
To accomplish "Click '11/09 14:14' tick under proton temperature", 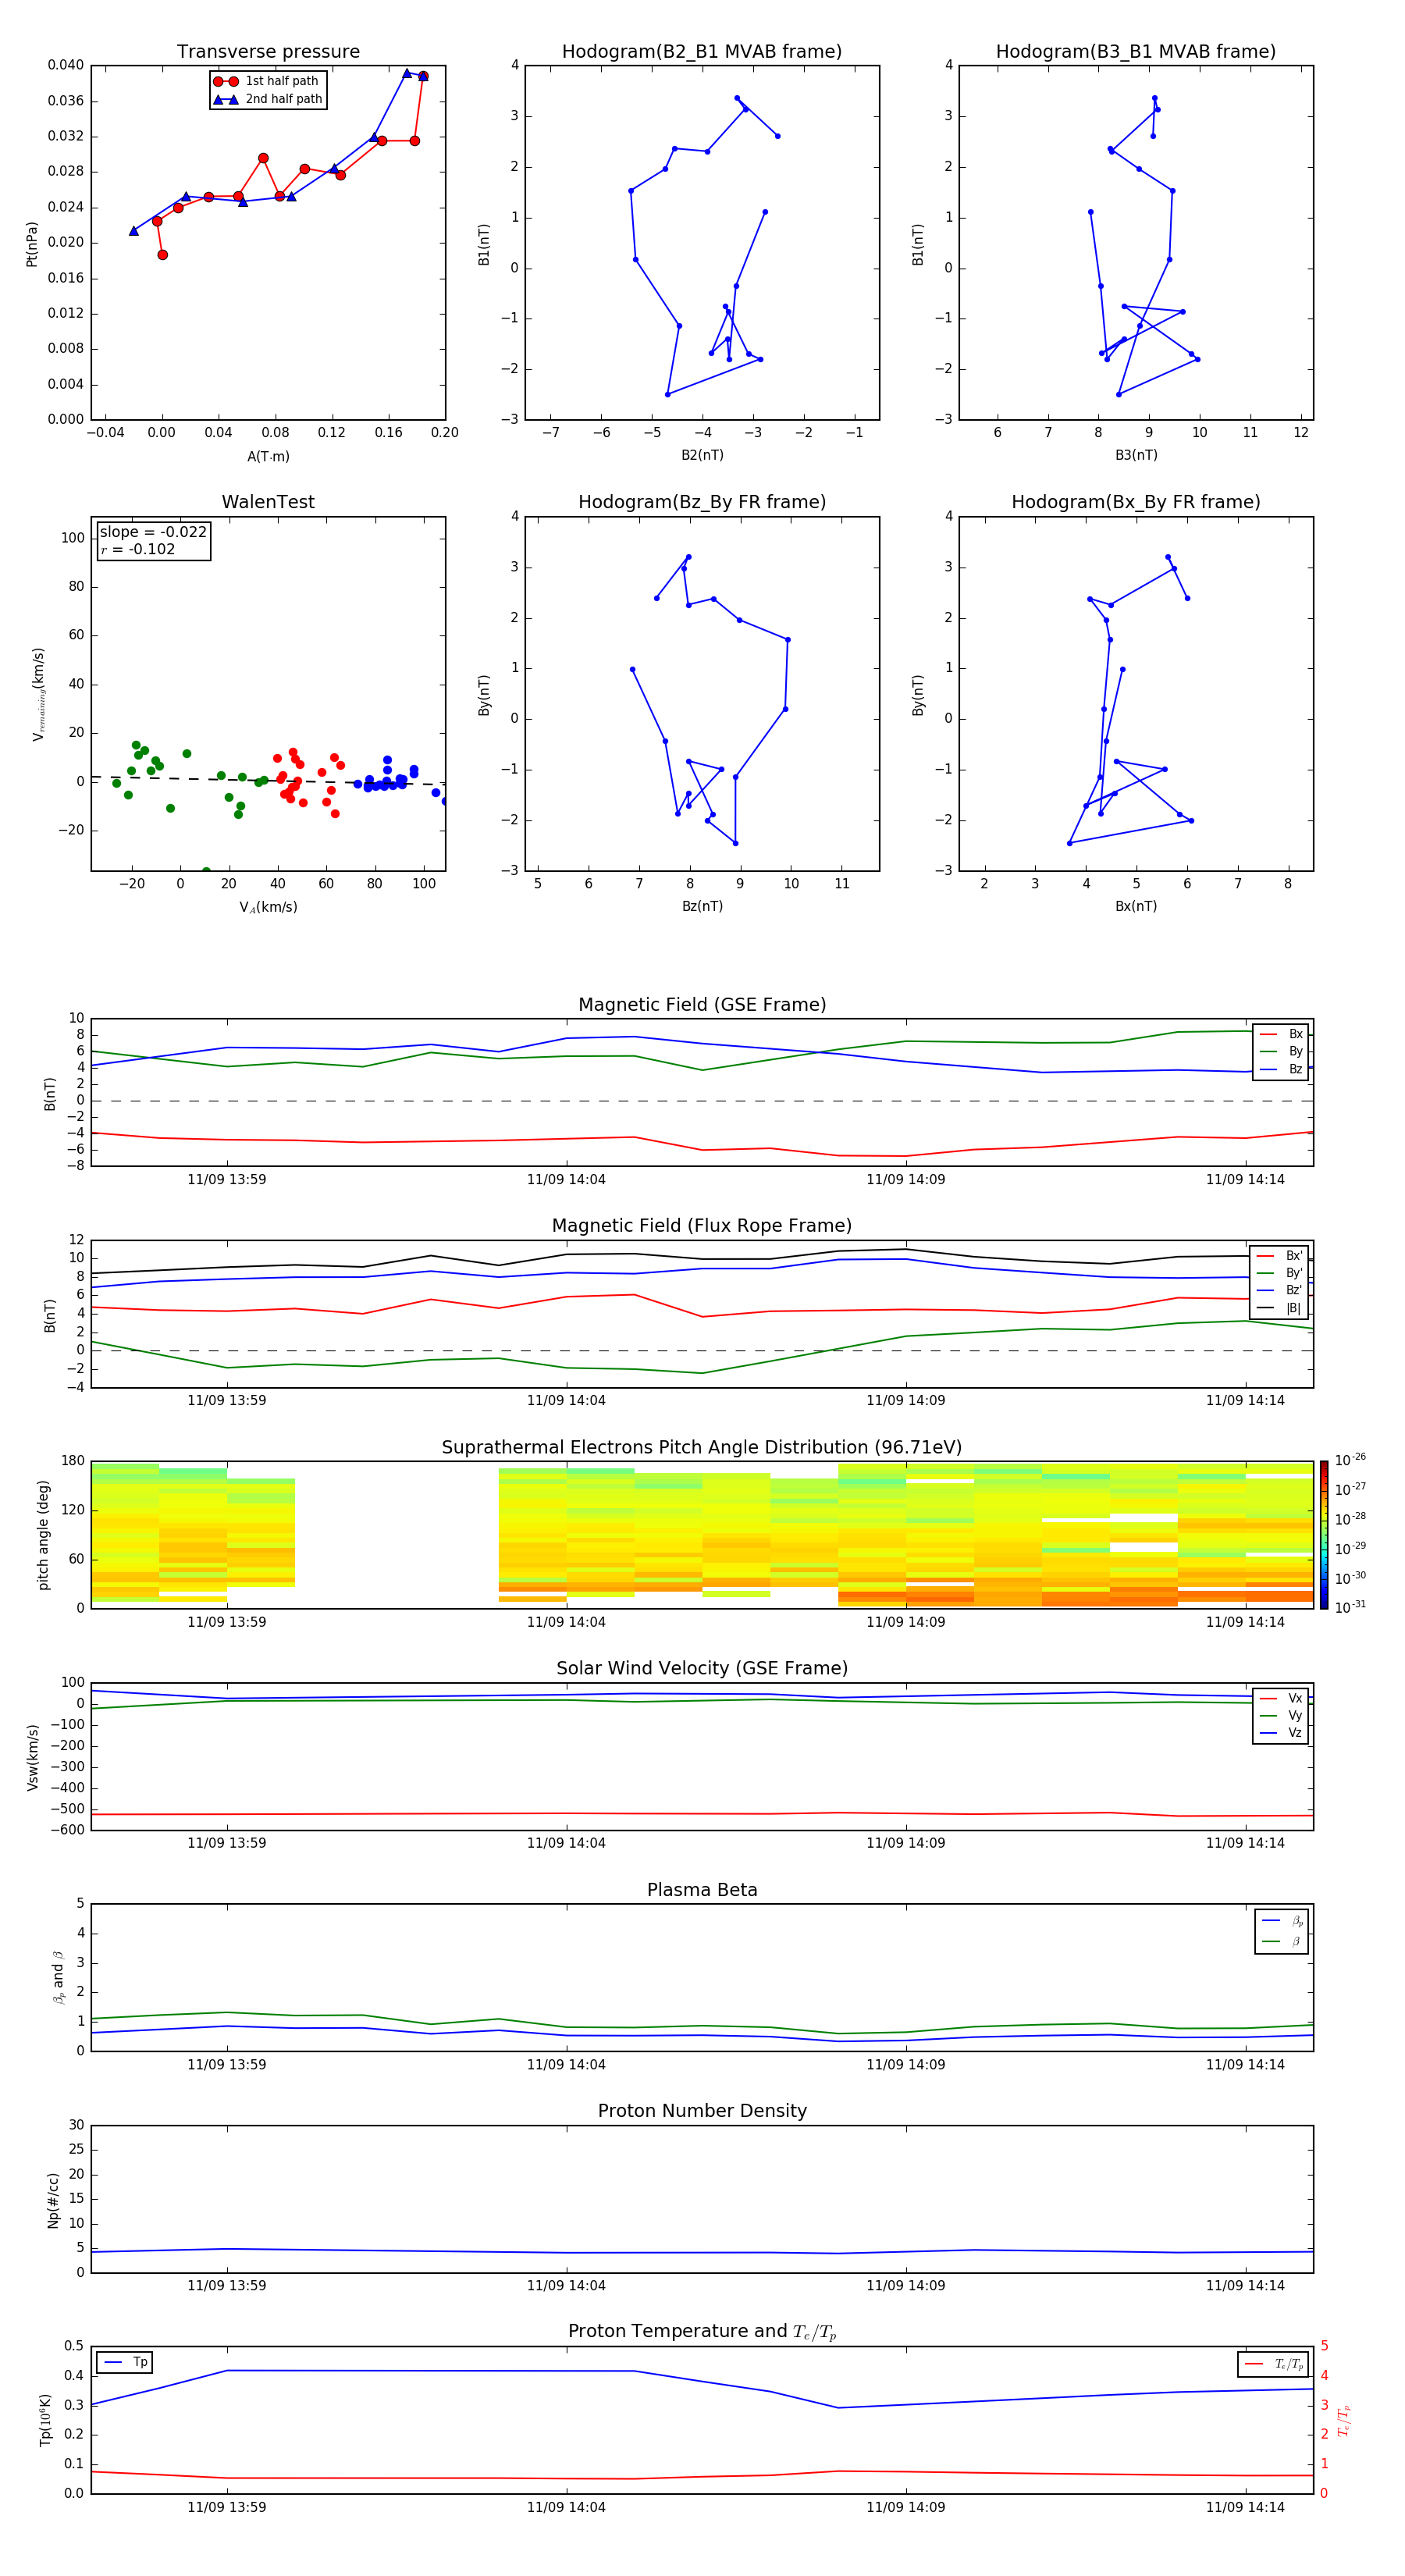I will click(x=1245, y=2507).
